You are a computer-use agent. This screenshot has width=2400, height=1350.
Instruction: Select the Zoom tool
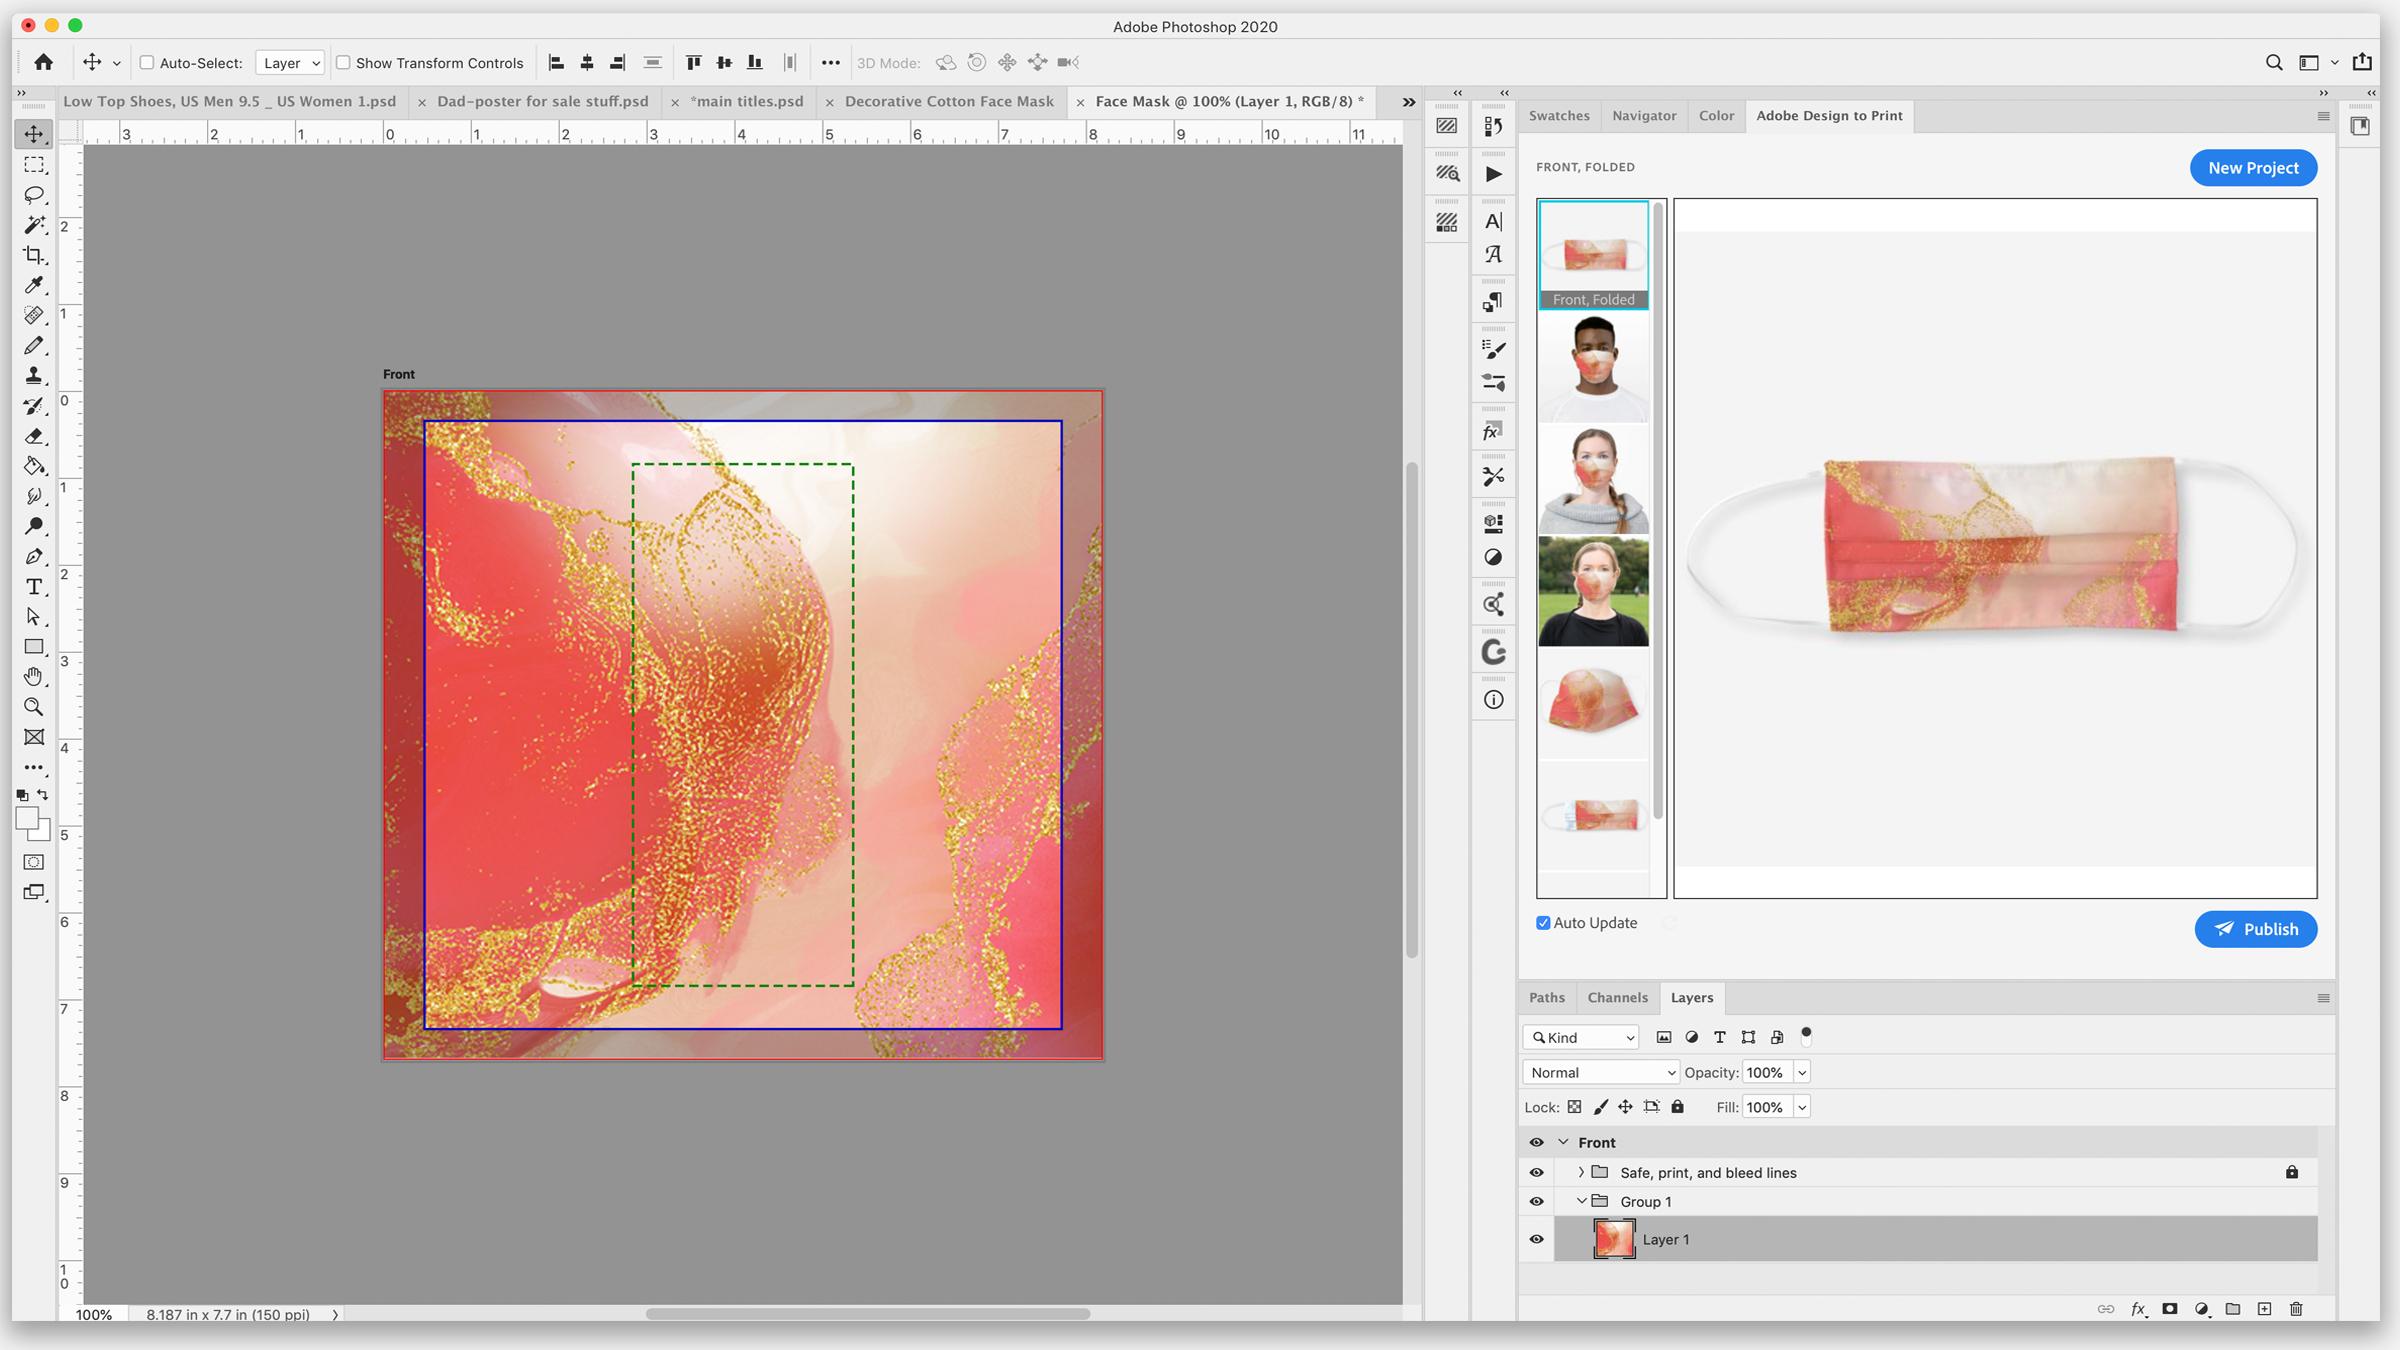click(x=34, y=707)
